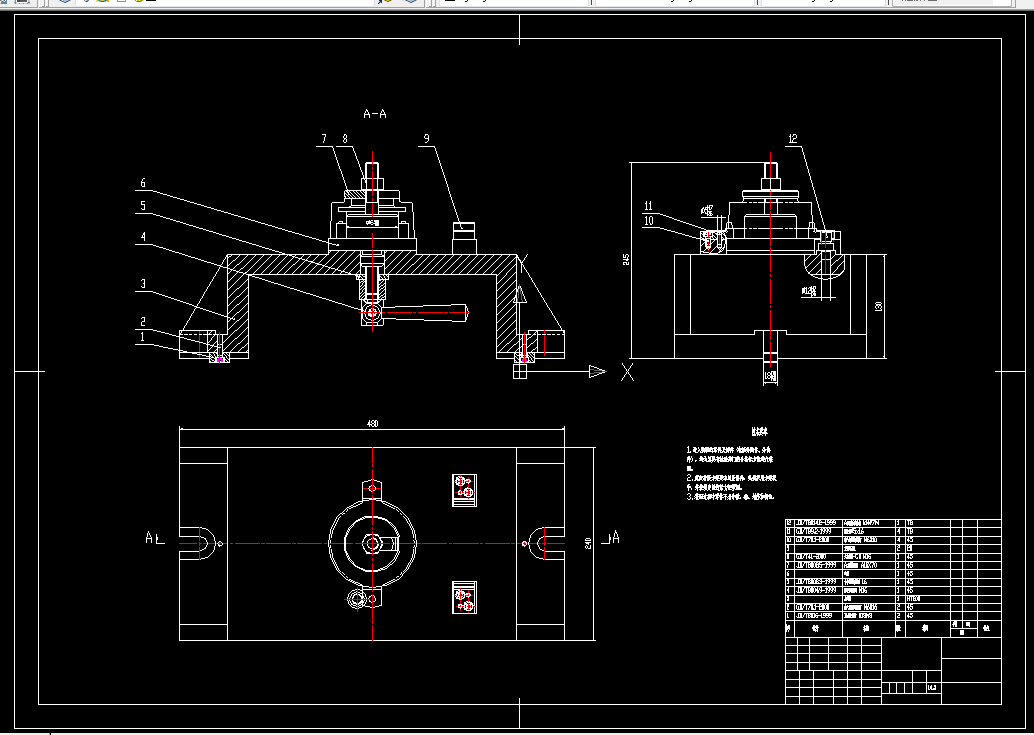
Task: Click balloon number 9 label
Action: [x=427, y=138]
